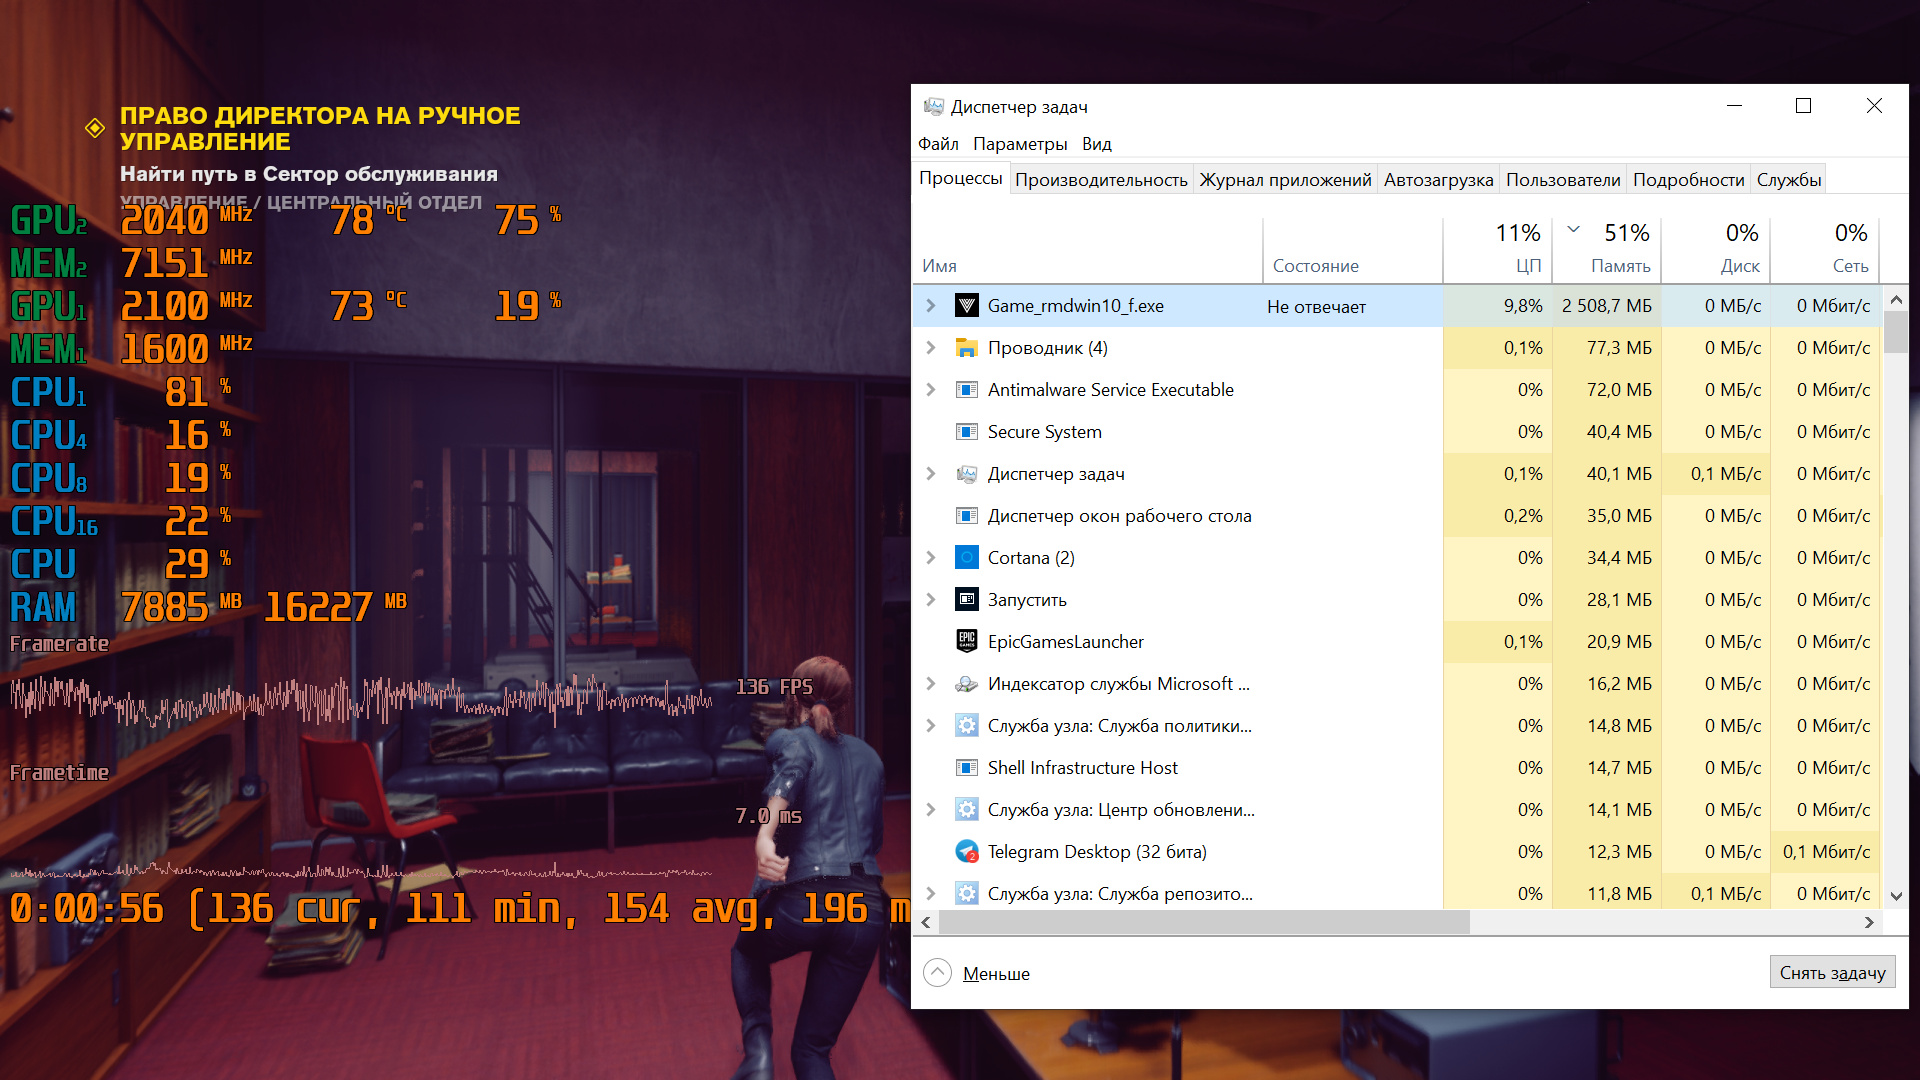Click the horizontal scrollbar thumb
1920x1080 pixels.
1204,923
